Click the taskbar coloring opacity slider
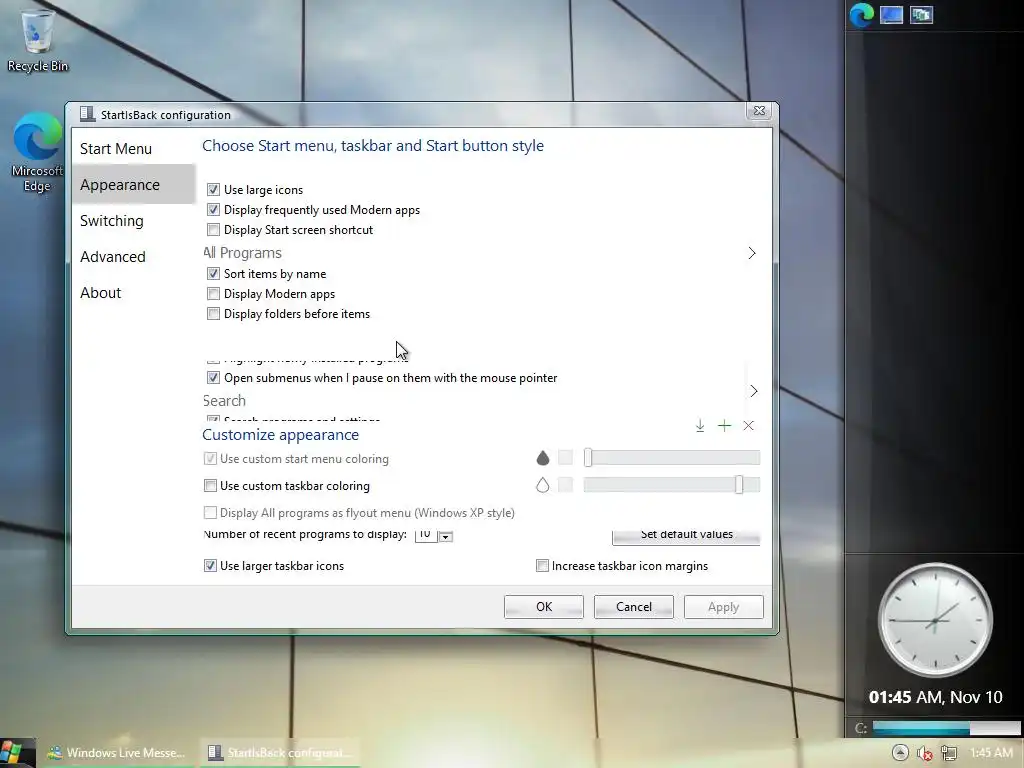The height and width of the screenshot is (768, 1024). click(672, 485)
